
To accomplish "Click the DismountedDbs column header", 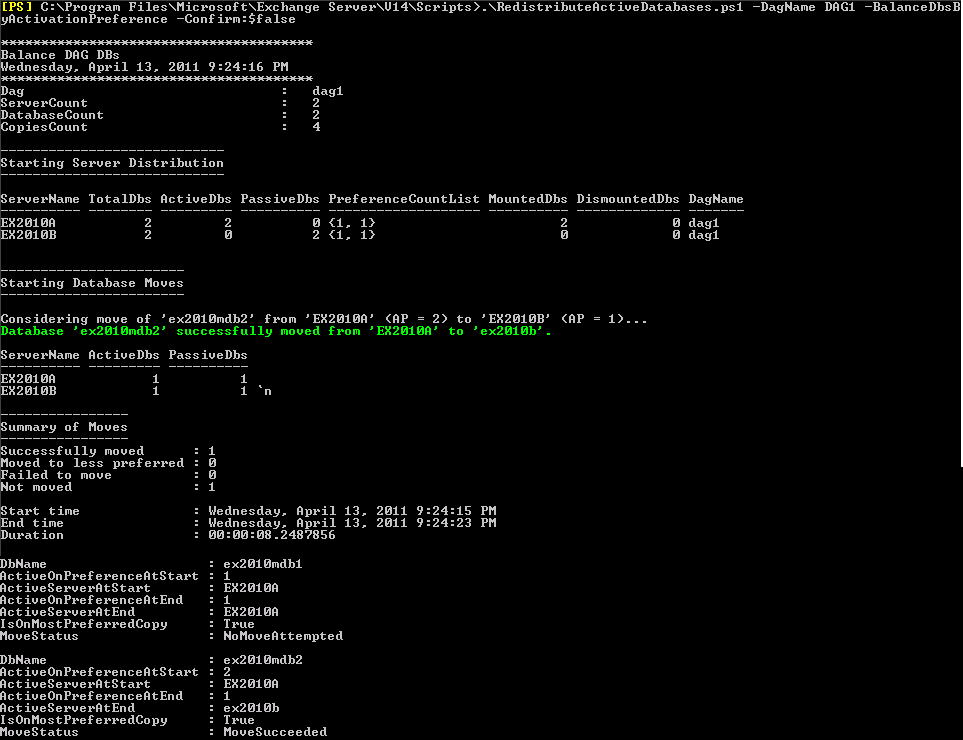I will (x=628, y=199).
